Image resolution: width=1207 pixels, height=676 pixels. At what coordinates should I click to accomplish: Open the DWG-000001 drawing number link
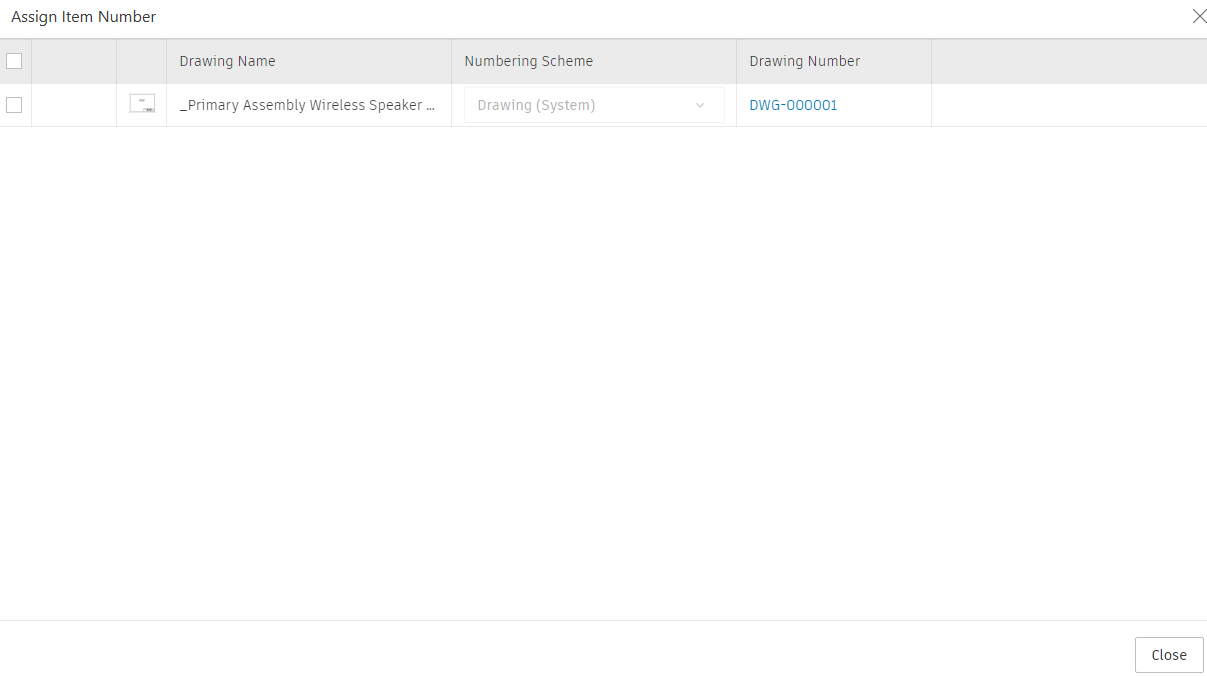tap(793, 105)
